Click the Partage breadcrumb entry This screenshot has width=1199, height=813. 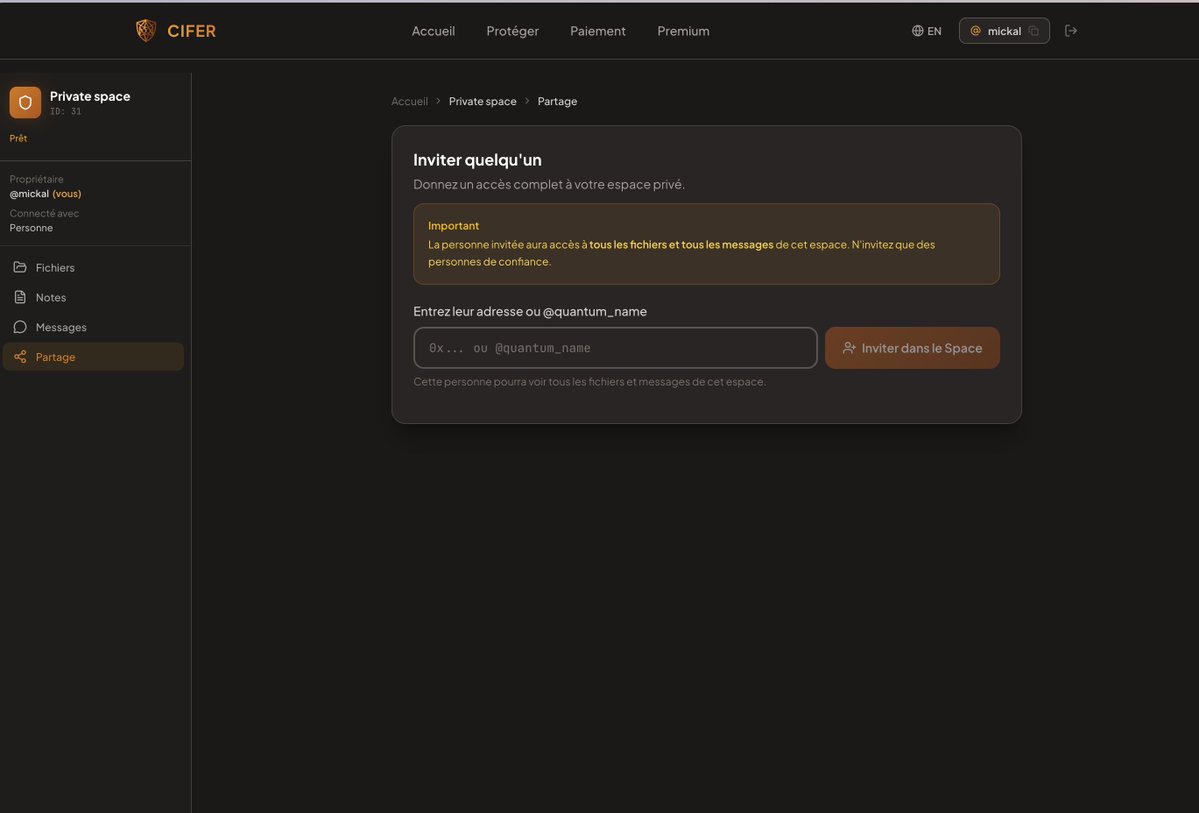(557, 101)
